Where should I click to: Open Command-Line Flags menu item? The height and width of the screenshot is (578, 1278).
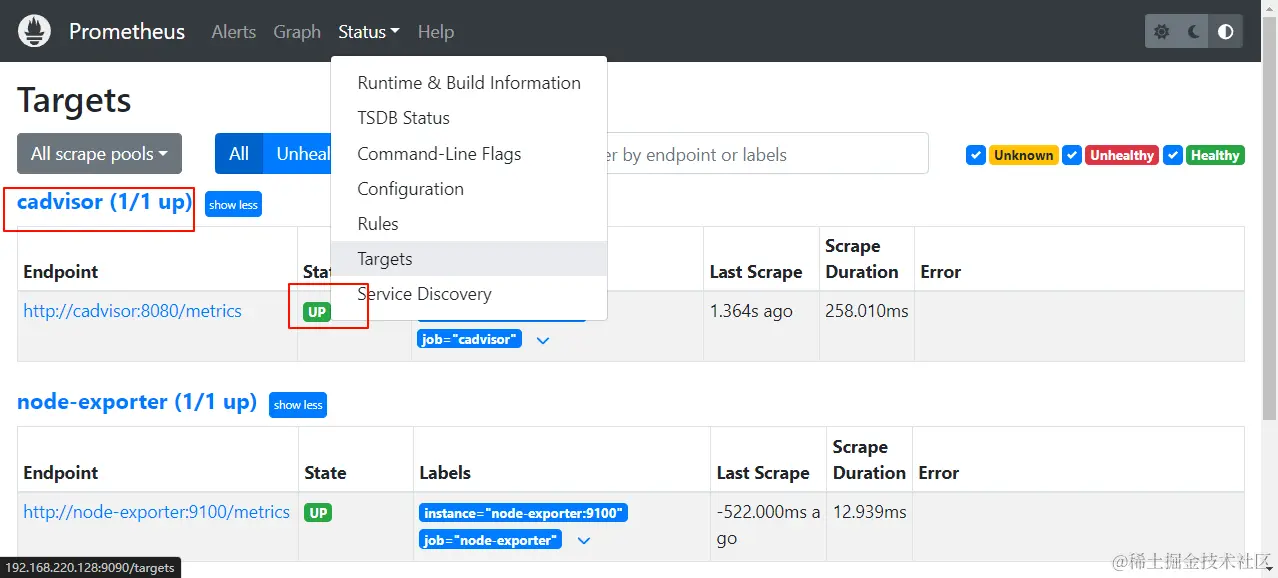tap(439, 154)
